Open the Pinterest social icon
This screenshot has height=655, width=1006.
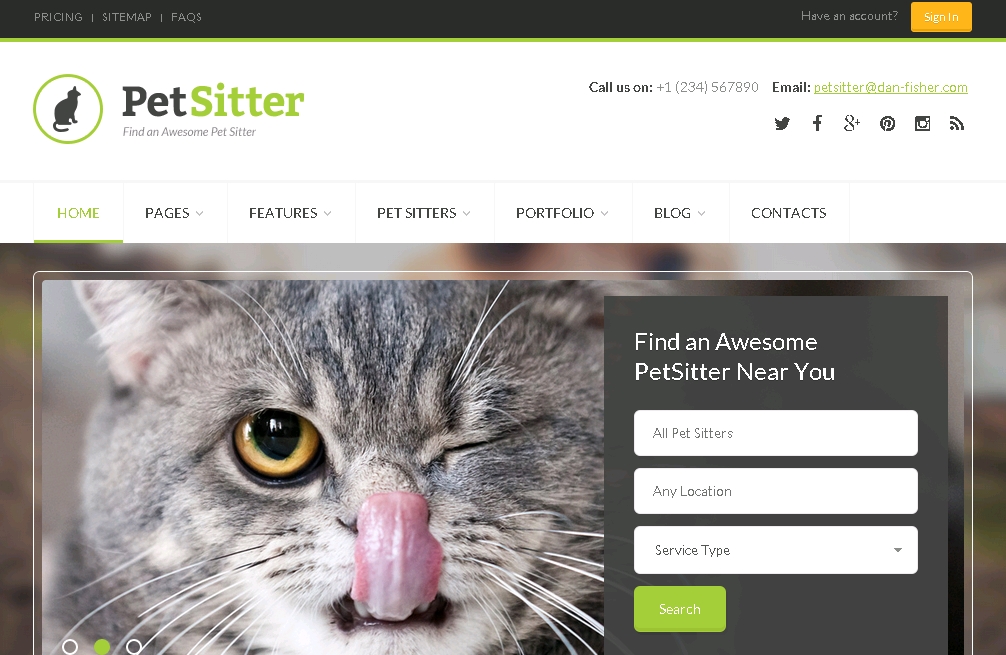[x=887, y=123]
